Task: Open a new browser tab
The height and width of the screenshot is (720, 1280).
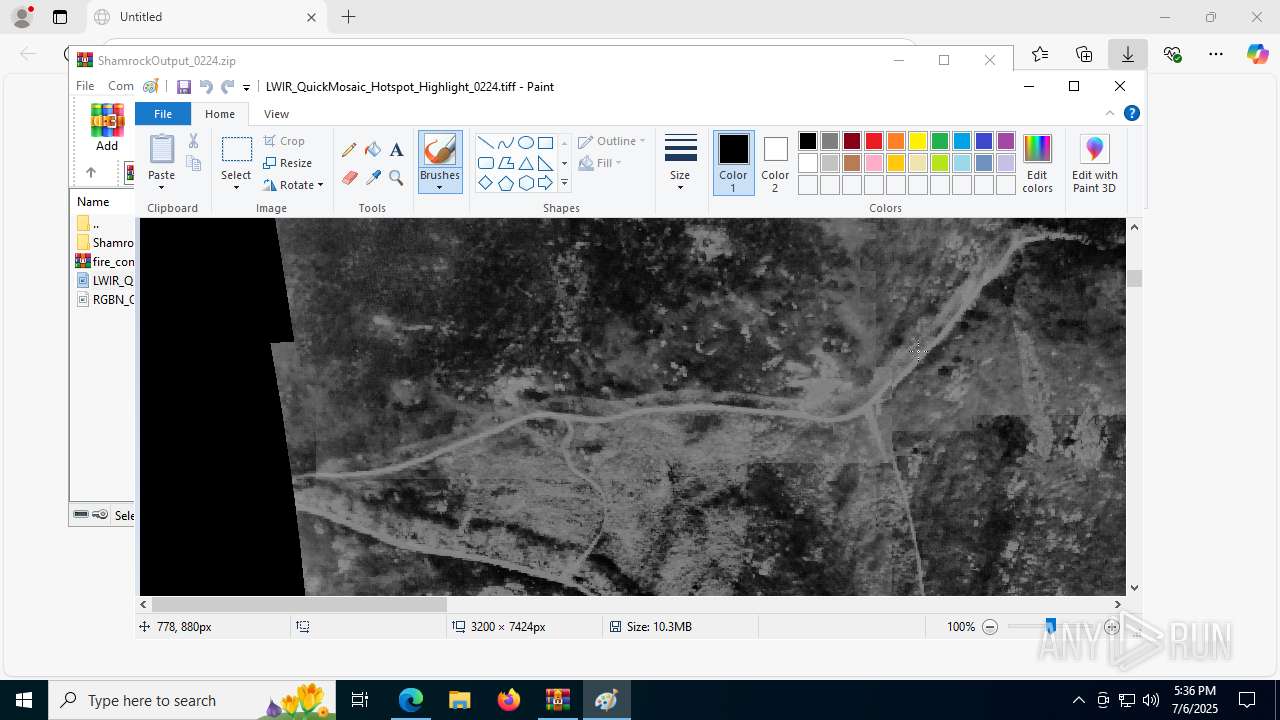Action: tap(348, 17)
